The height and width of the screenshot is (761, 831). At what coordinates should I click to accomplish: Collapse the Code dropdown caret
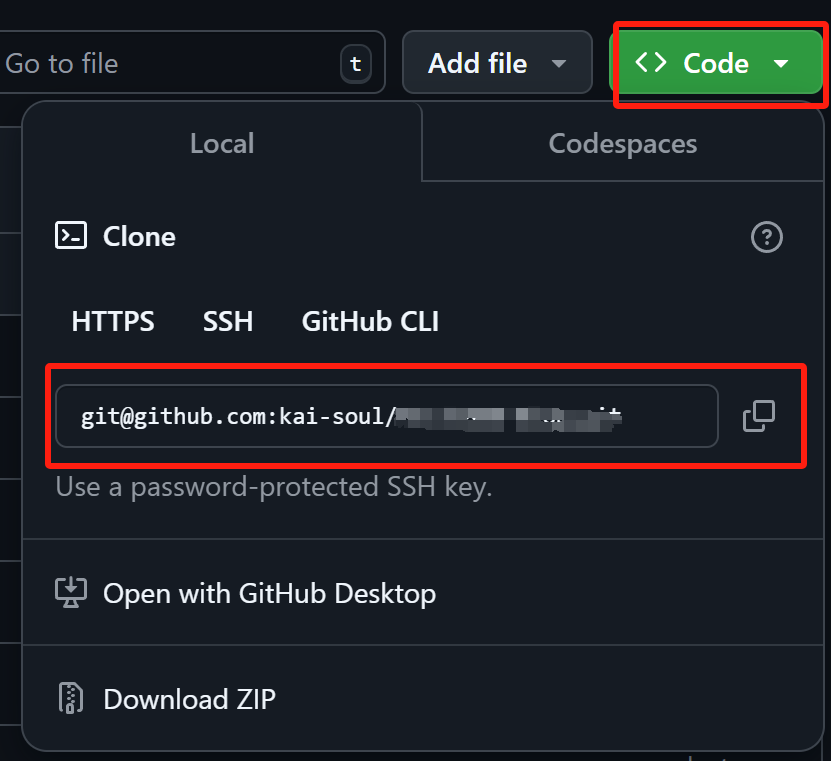click(781, 64)
